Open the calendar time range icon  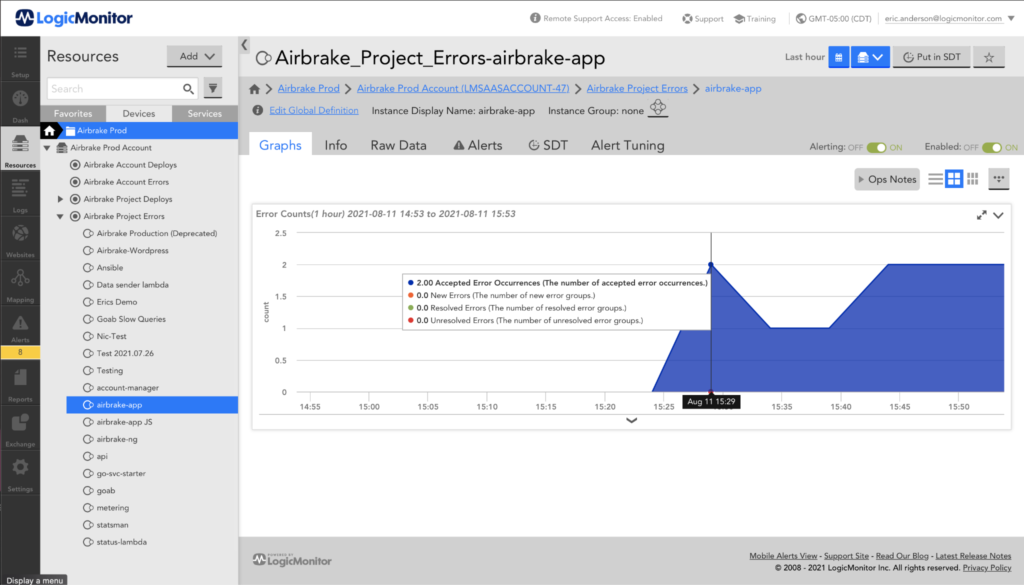(839, 57)
